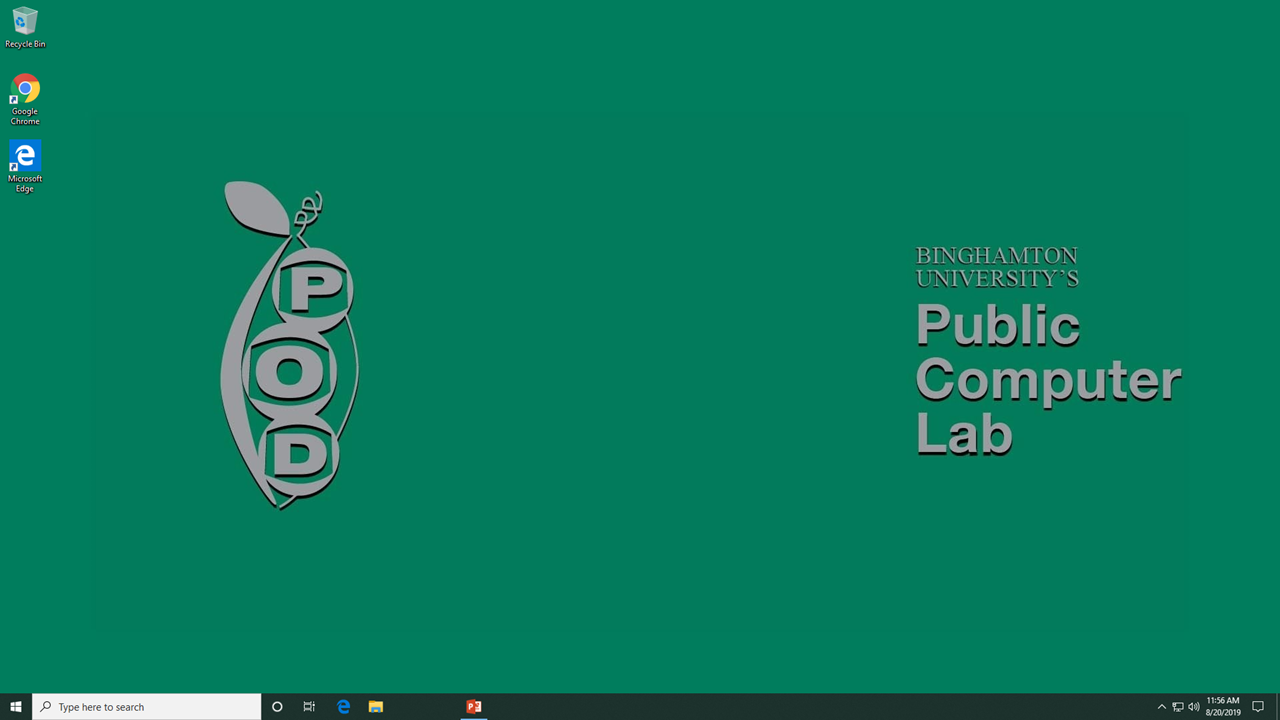Show the calendar from the taskbar clock

[1223, 707]
